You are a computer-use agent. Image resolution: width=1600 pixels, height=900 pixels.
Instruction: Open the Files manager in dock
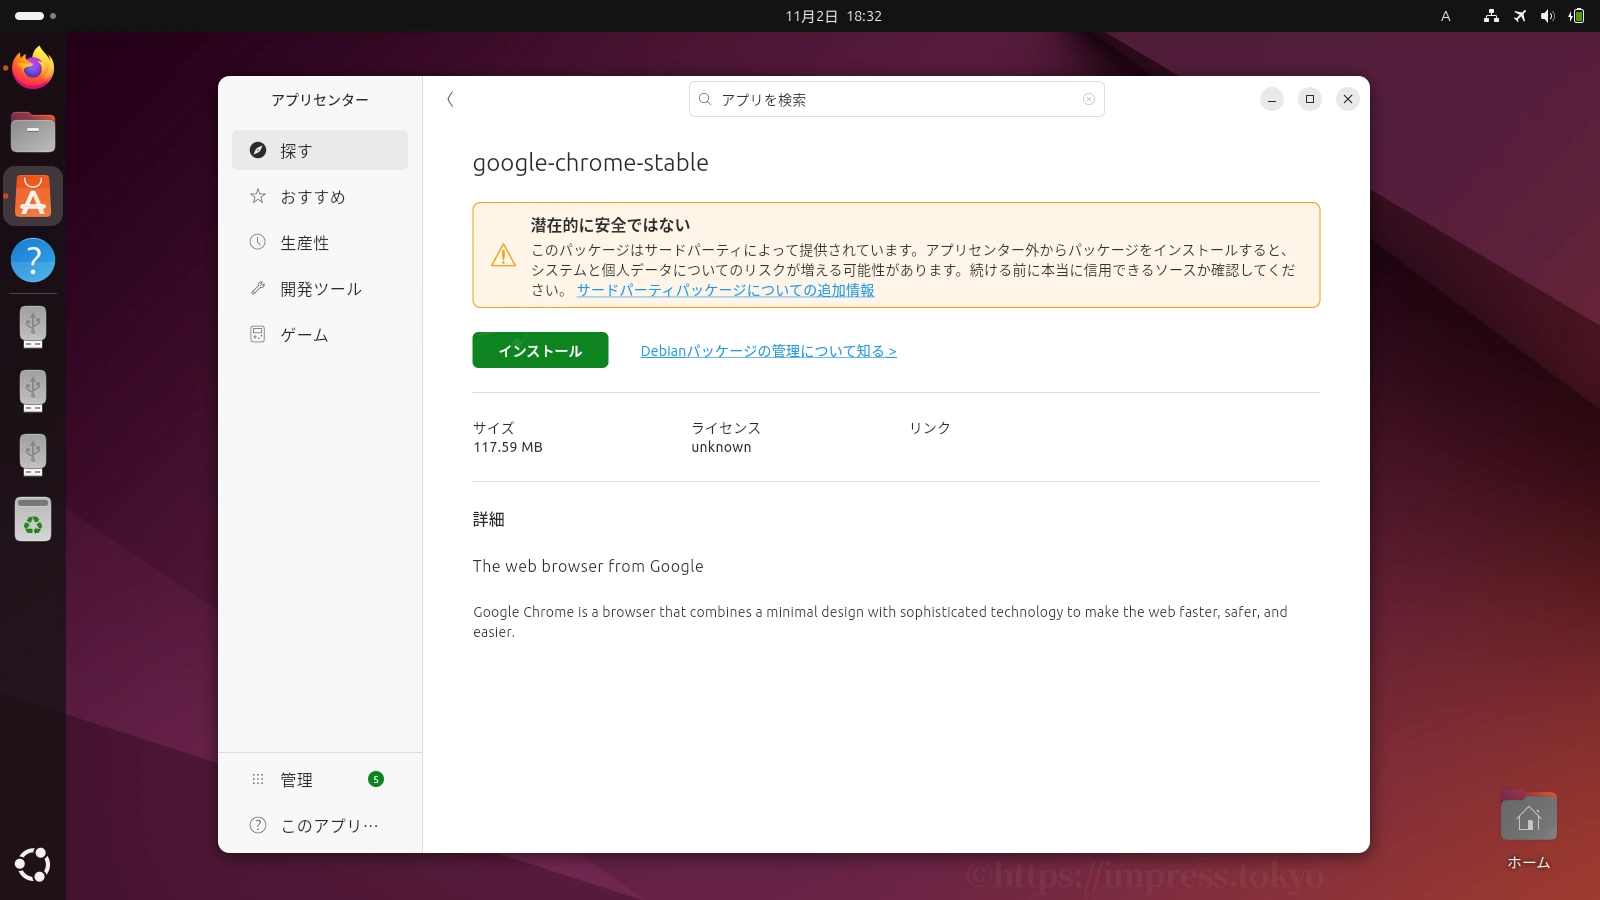click(x=33, y=132)
